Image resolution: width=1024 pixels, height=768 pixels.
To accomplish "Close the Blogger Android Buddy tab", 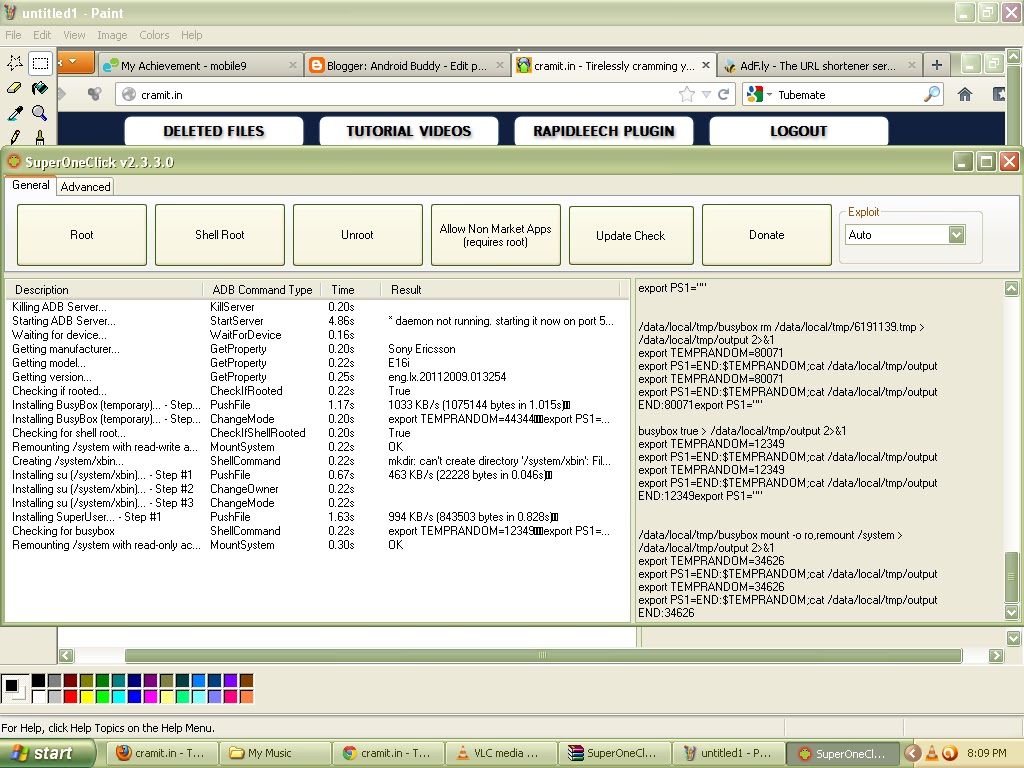I will (x=500, y=65).
